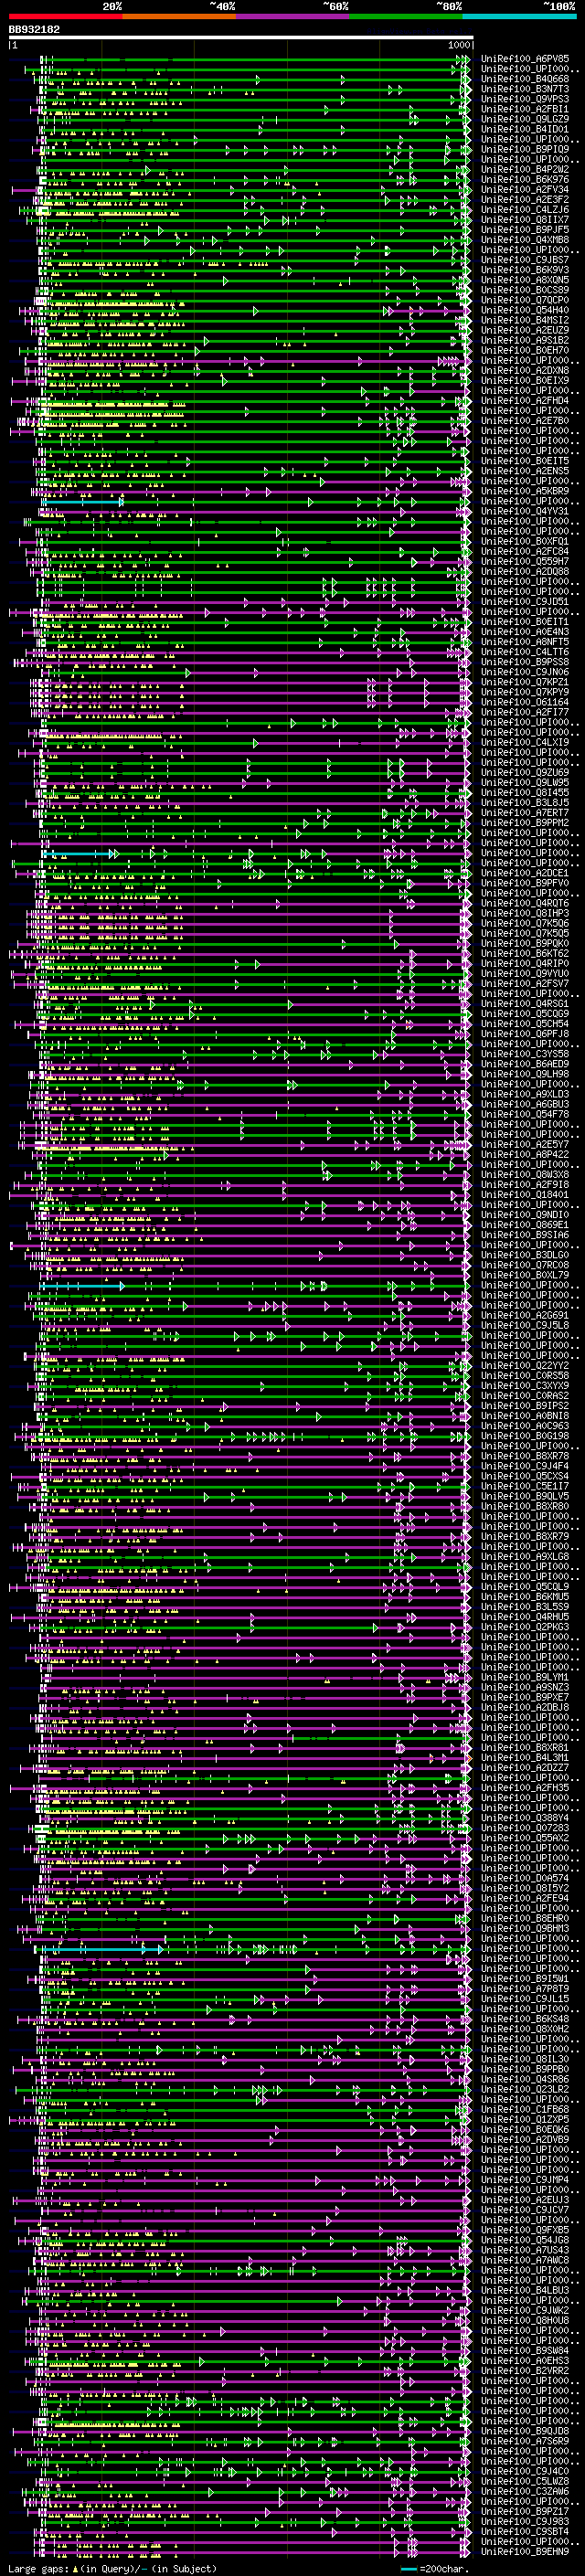Click the yellow large-gap triangle in legend
The height and width of the screenshot is (2576, 585).
pos(76,2568)
